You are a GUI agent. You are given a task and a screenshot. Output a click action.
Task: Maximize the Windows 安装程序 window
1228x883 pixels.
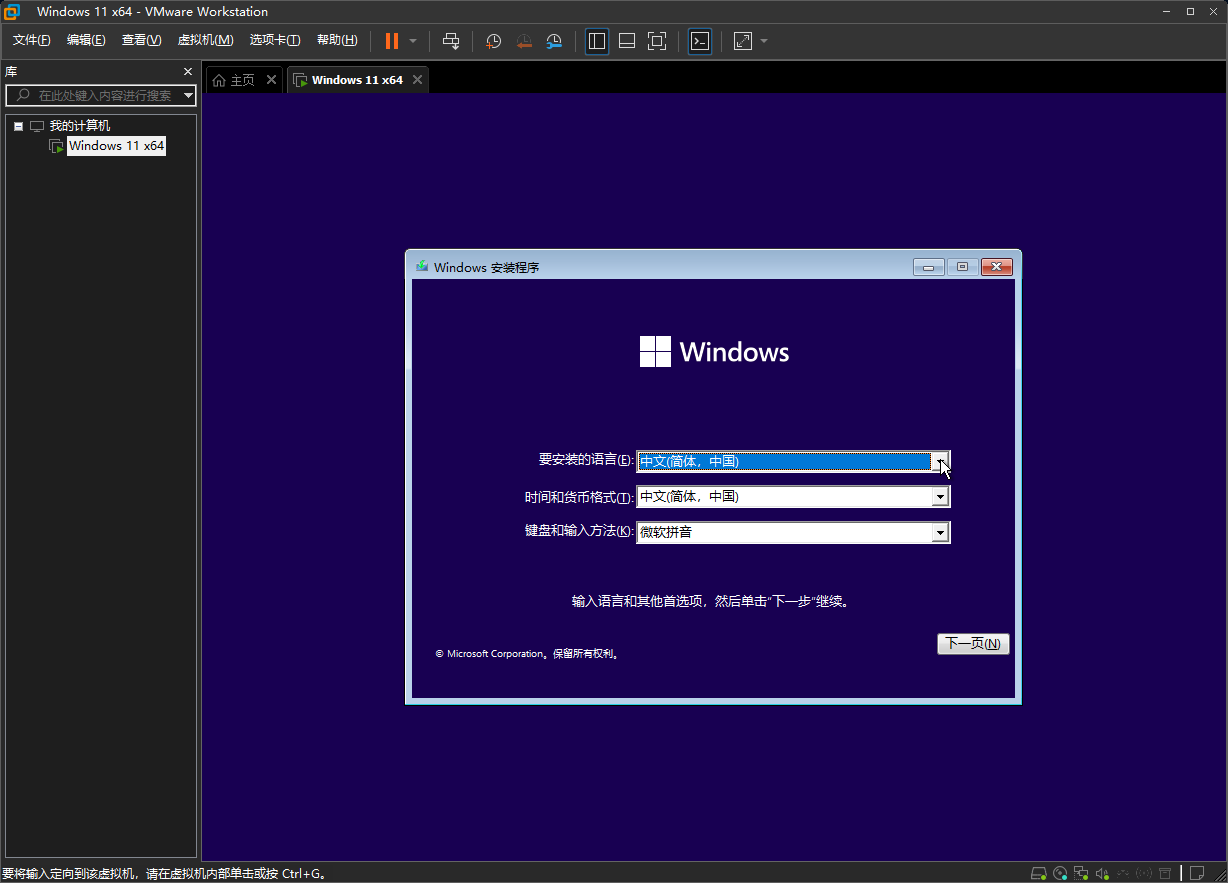coord(962,267)
